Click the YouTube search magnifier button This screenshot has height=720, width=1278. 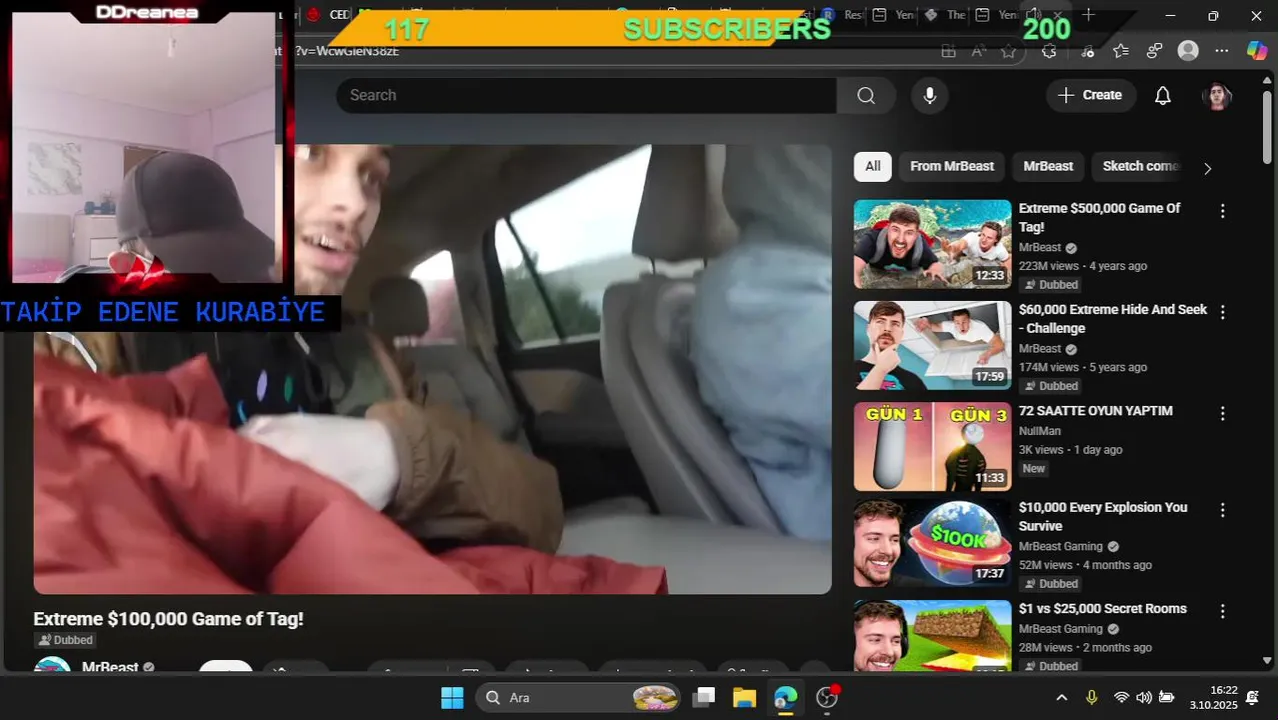[866, 95]
